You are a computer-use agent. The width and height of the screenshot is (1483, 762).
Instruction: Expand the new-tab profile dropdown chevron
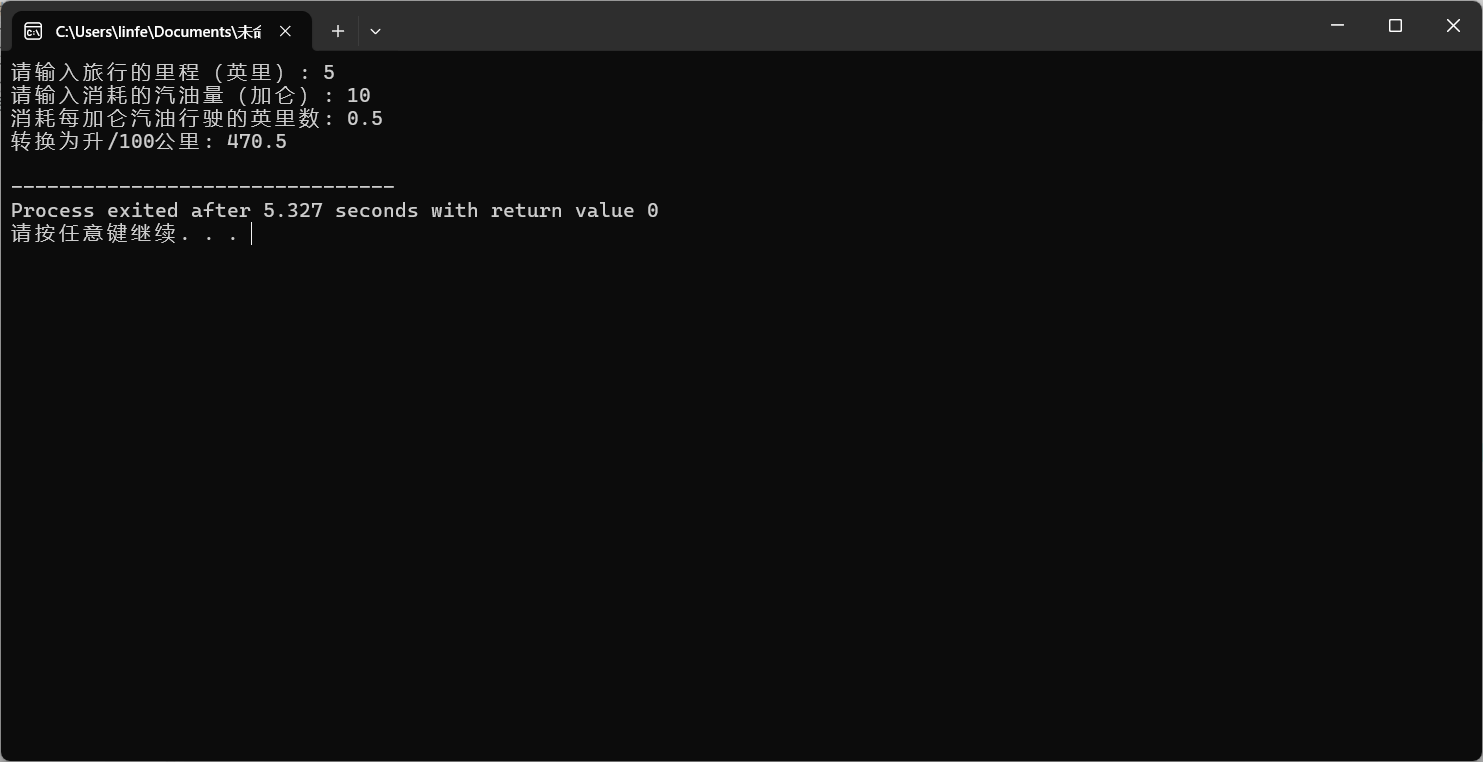coord(375,31)
